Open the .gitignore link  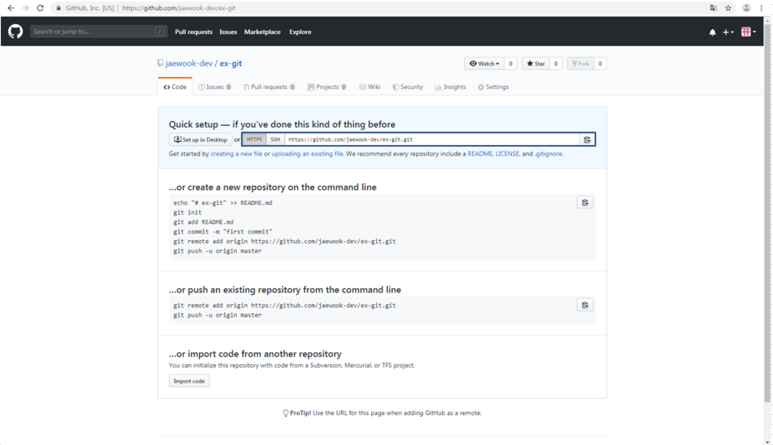click(548, 154)
